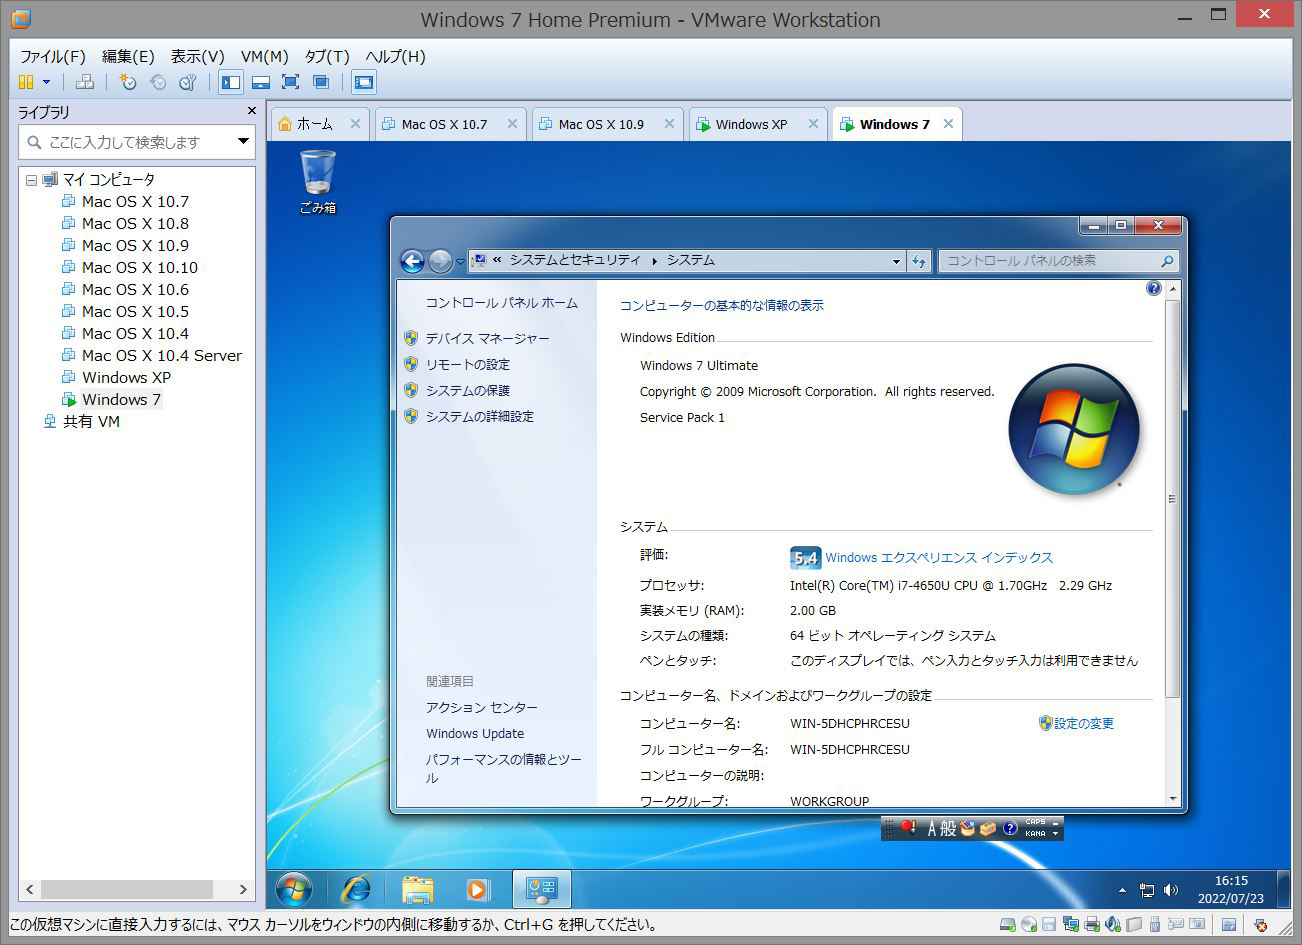This screenshot has width=1302, height=945.
Task: Open Windows Media Player taskbar icon
Action: click(x=478, y=888)
